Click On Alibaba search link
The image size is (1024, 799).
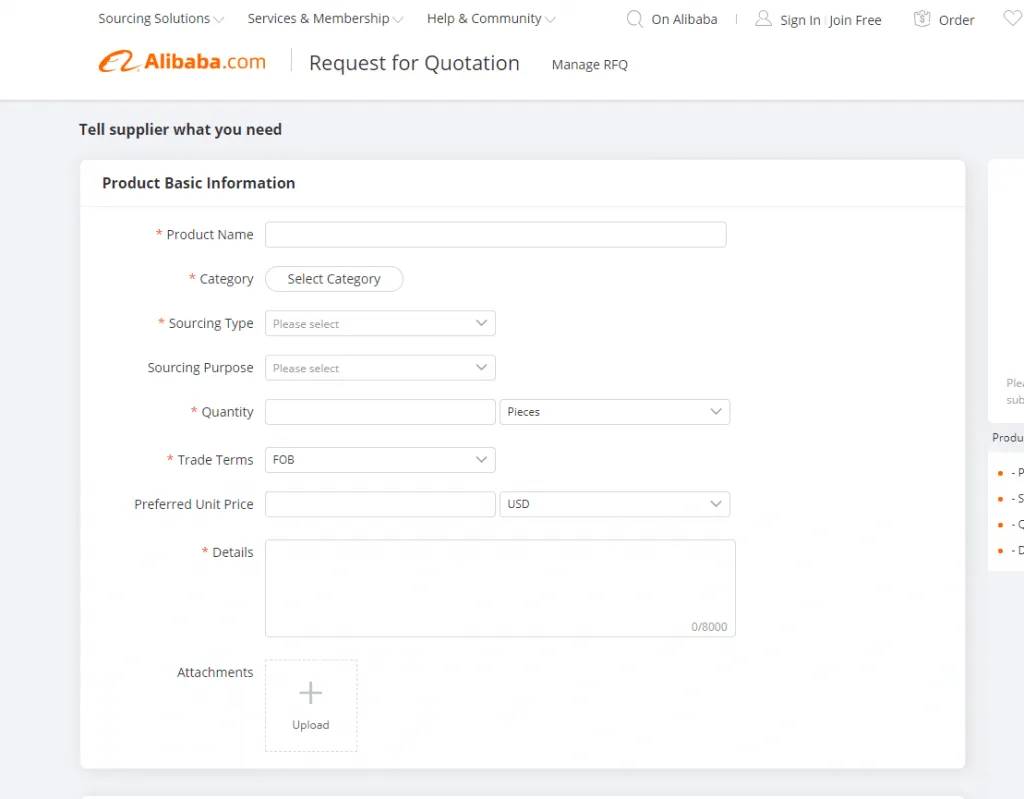[684, 20]
